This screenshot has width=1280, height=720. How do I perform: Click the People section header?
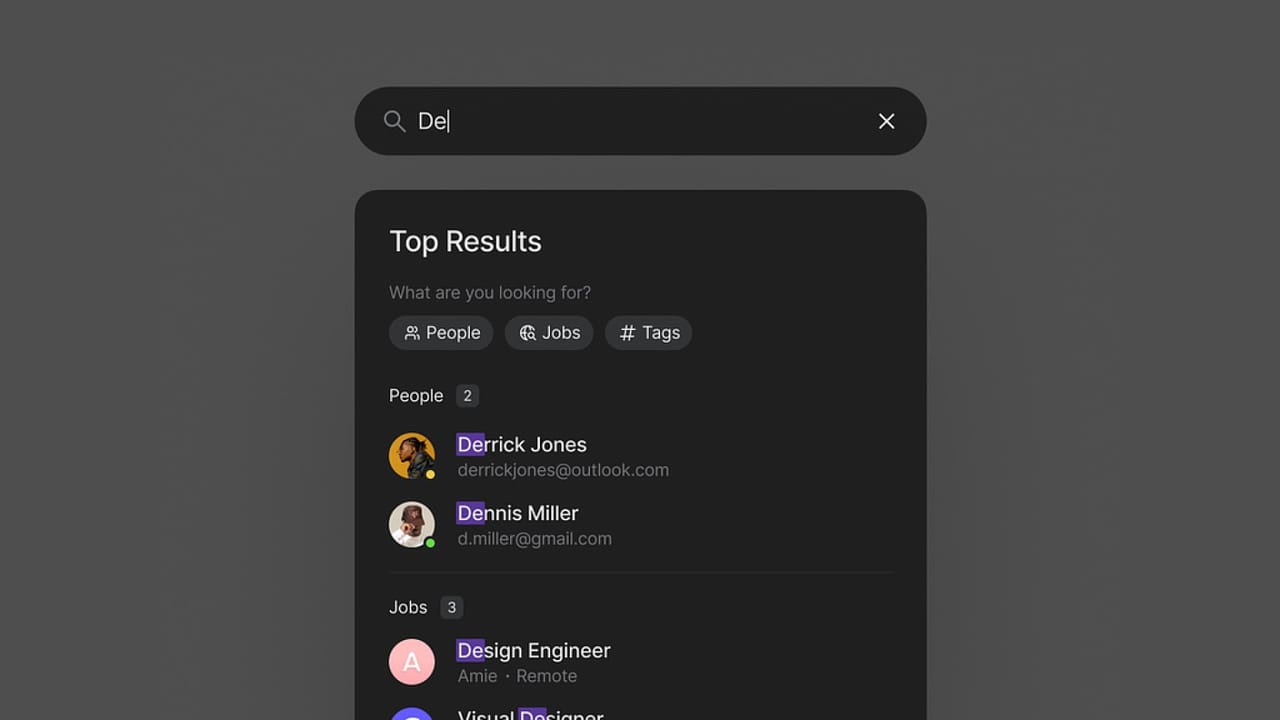tap(415, 396)
